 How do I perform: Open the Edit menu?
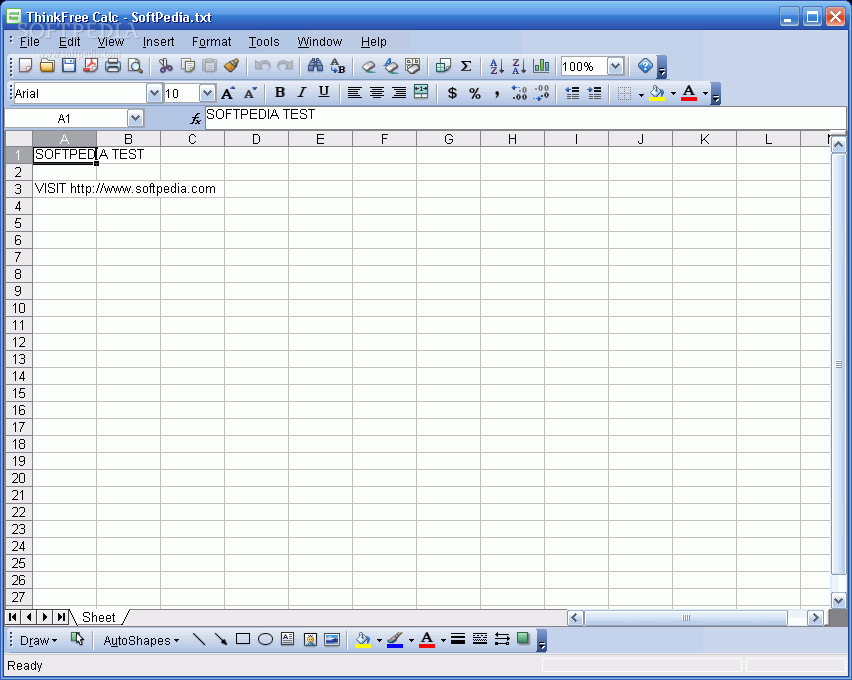[x=69, y=42]
